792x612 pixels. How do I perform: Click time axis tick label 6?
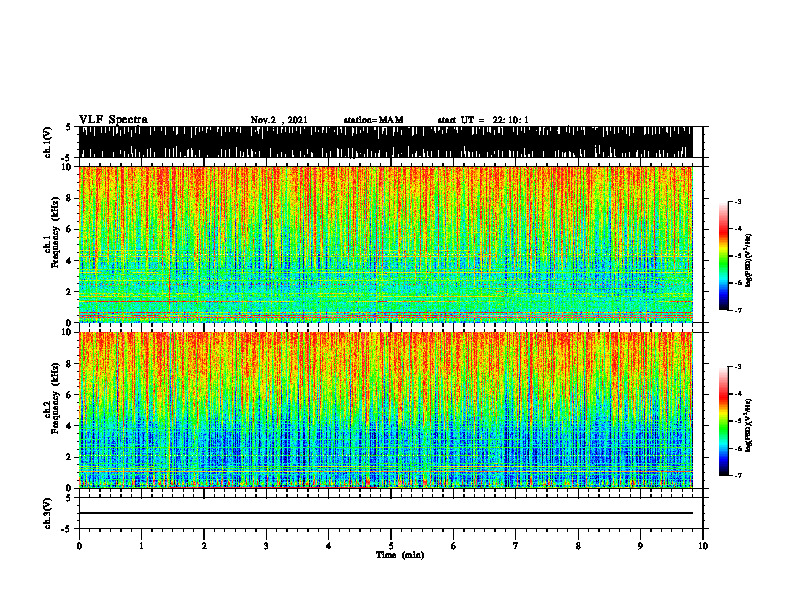point(454,546)
